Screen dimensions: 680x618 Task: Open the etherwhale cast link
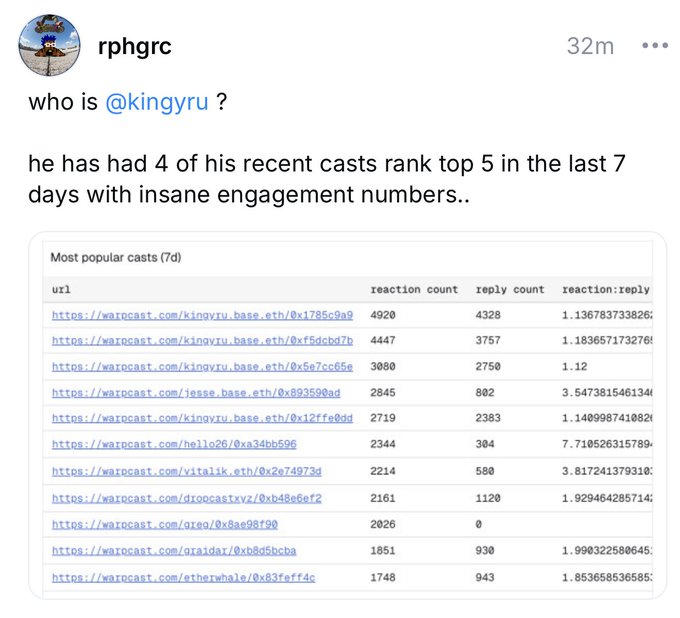click(183, 577)
